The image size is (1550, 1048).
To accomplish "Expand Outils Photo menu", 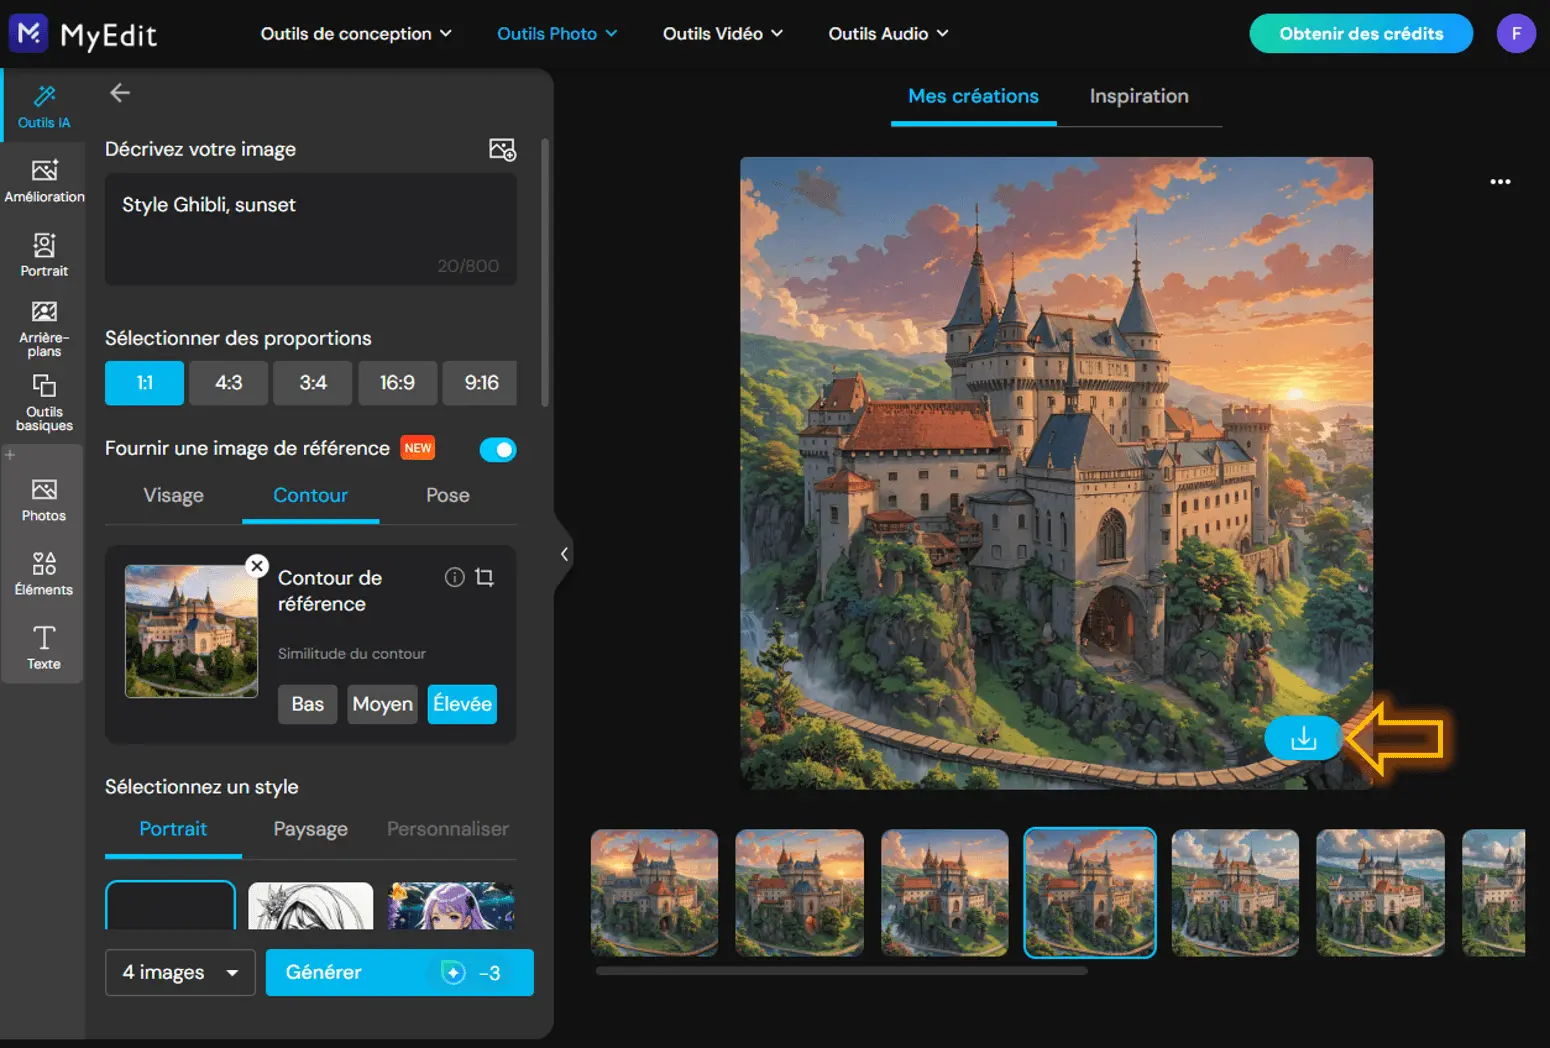I will [557, 34].
